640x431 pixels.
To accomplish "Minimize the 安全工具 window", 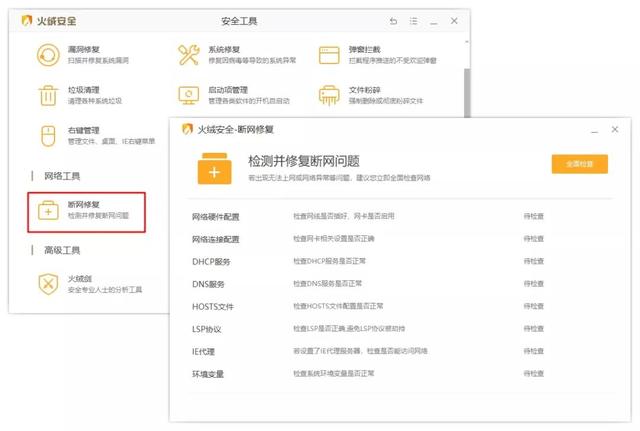I will 433,22.
